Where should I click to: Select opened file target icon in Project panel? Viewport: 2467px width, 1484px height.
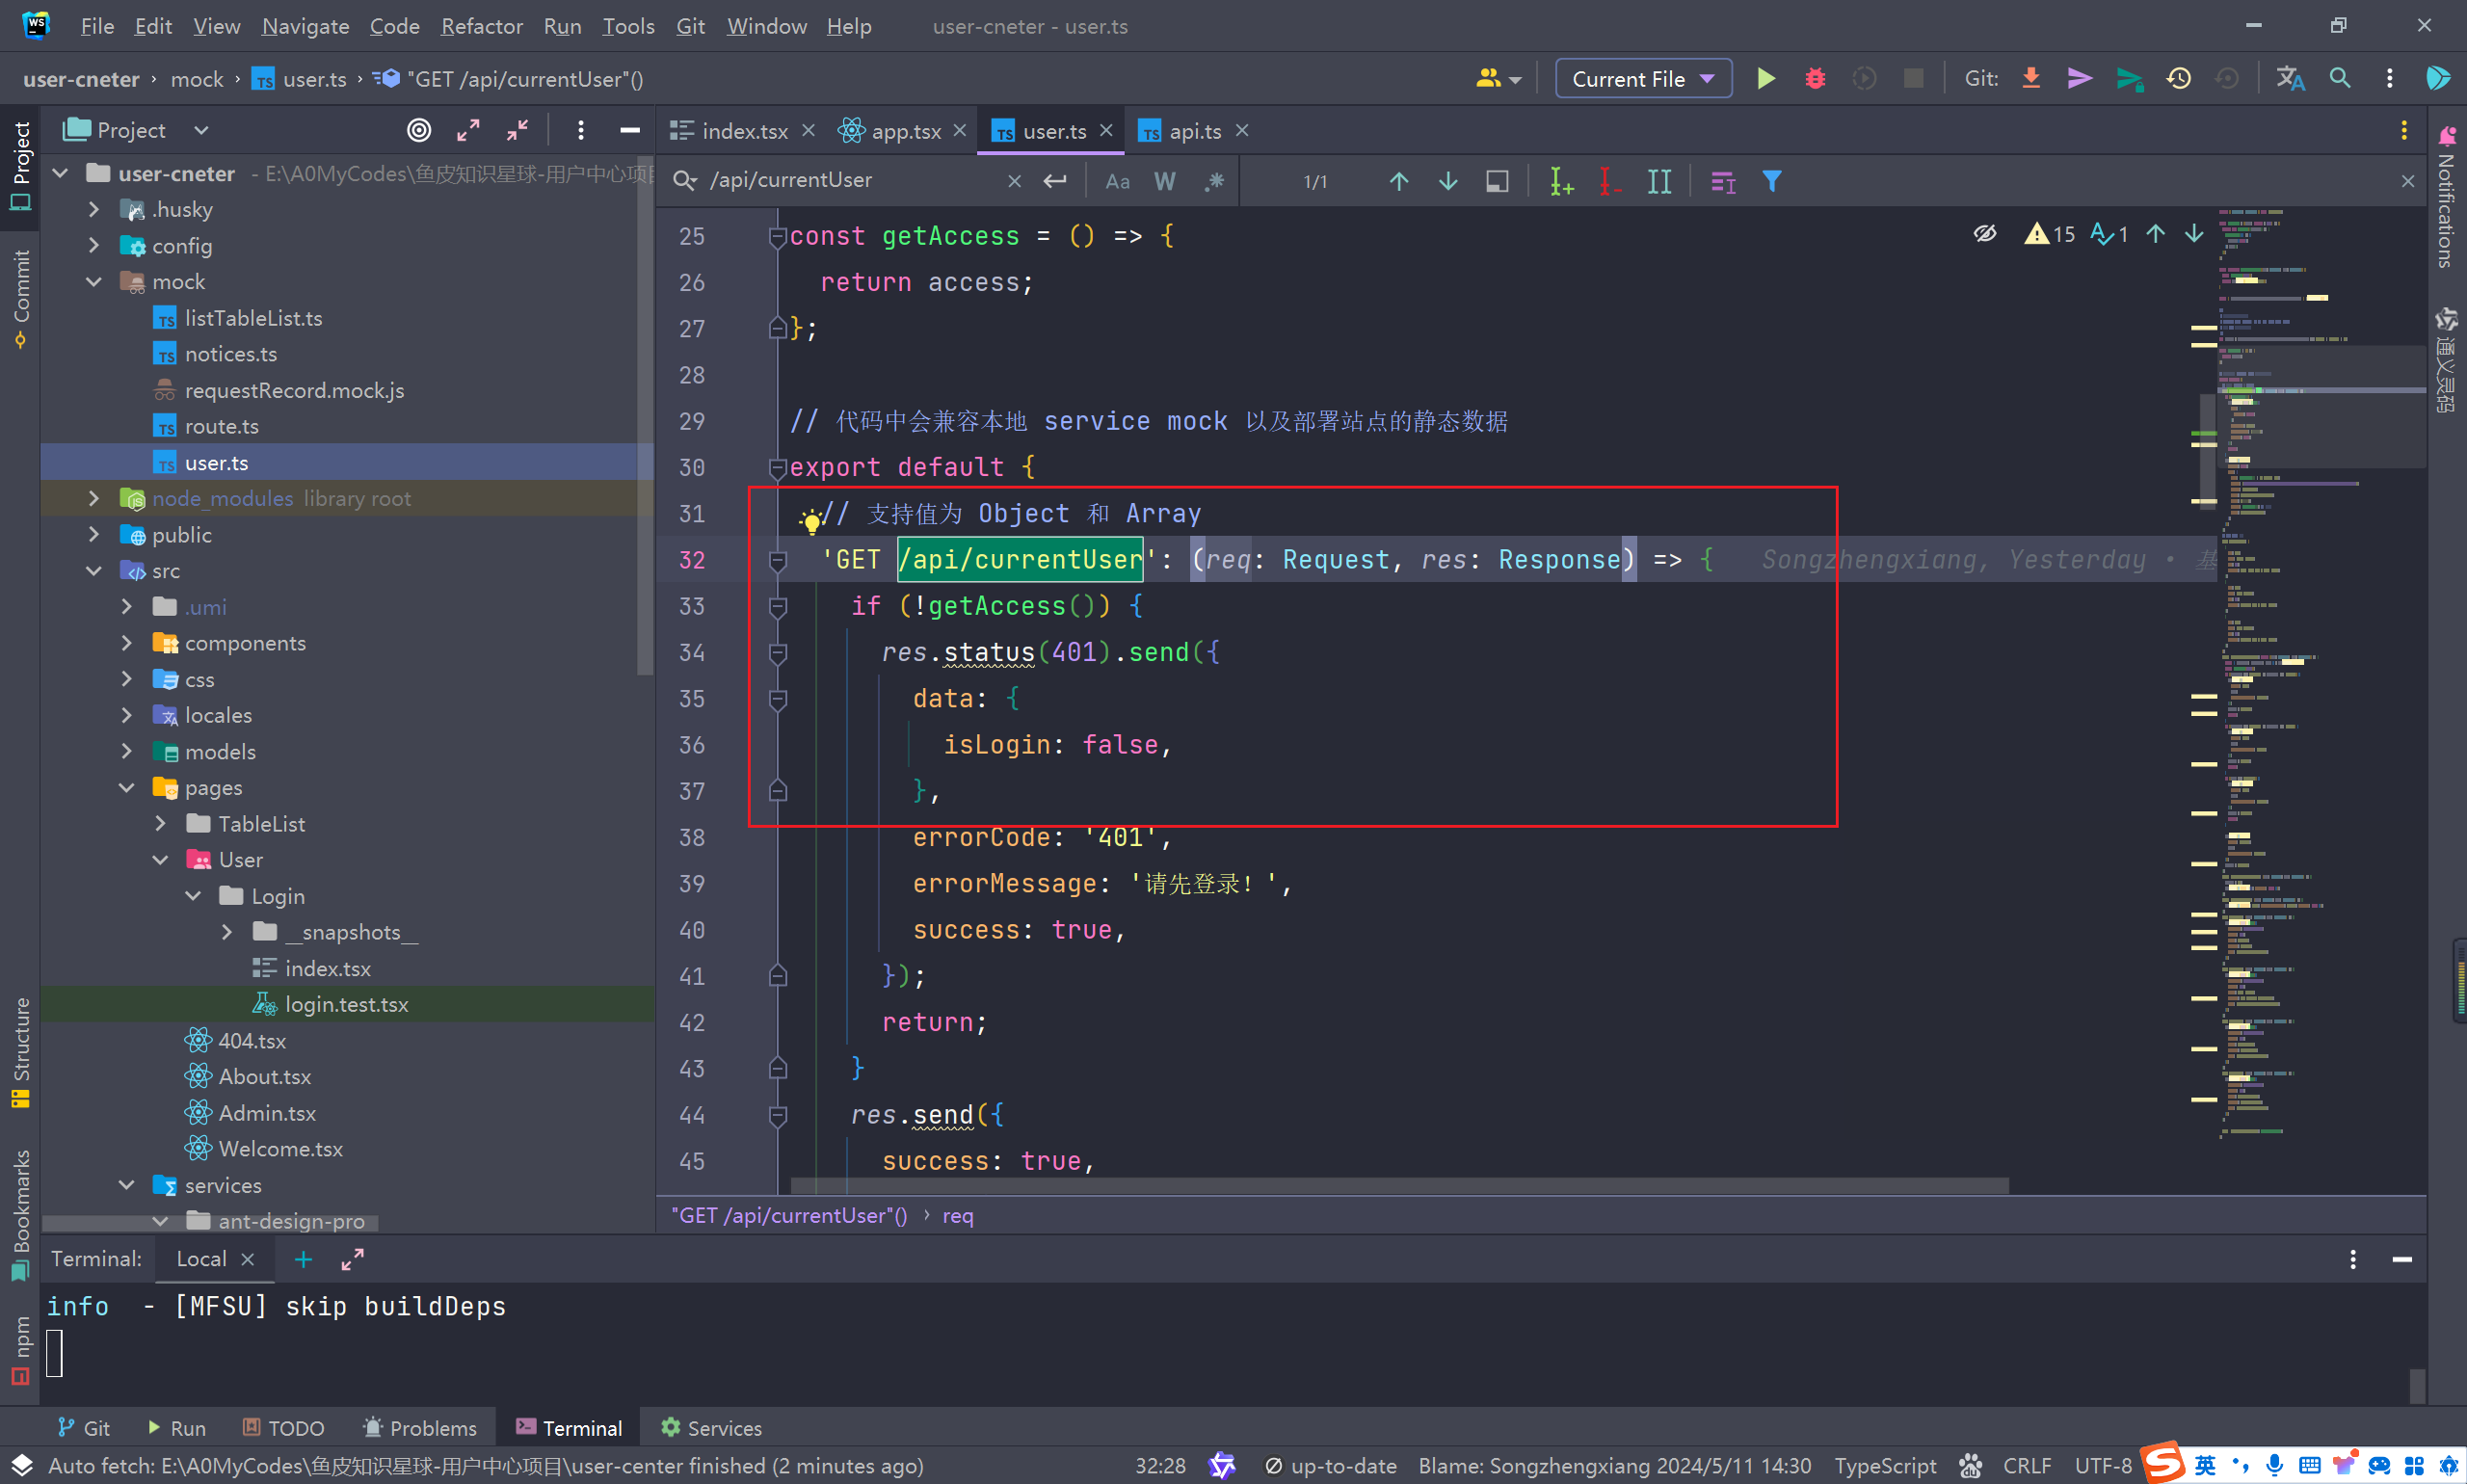tap(419, 130)
